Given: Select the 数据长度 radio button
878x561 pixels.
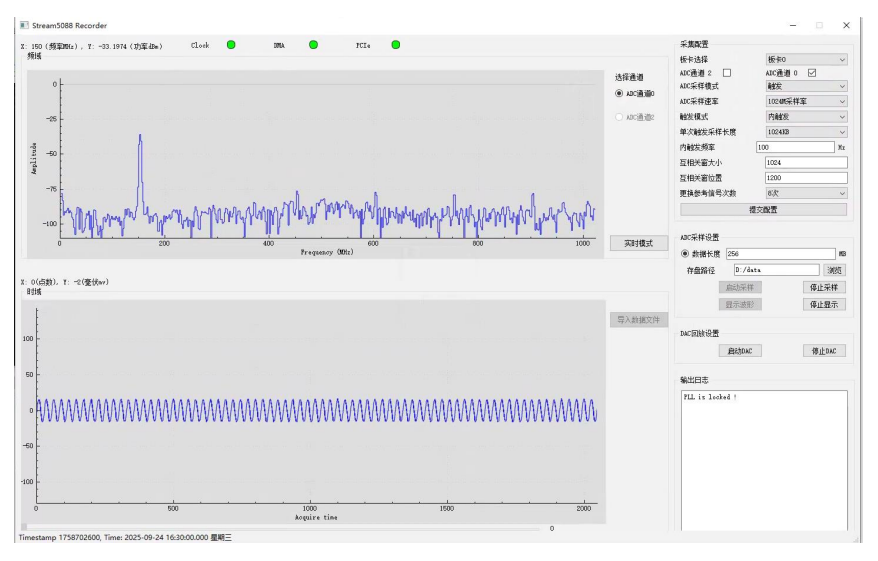Looking at the screenshot, I should [685, 254].
